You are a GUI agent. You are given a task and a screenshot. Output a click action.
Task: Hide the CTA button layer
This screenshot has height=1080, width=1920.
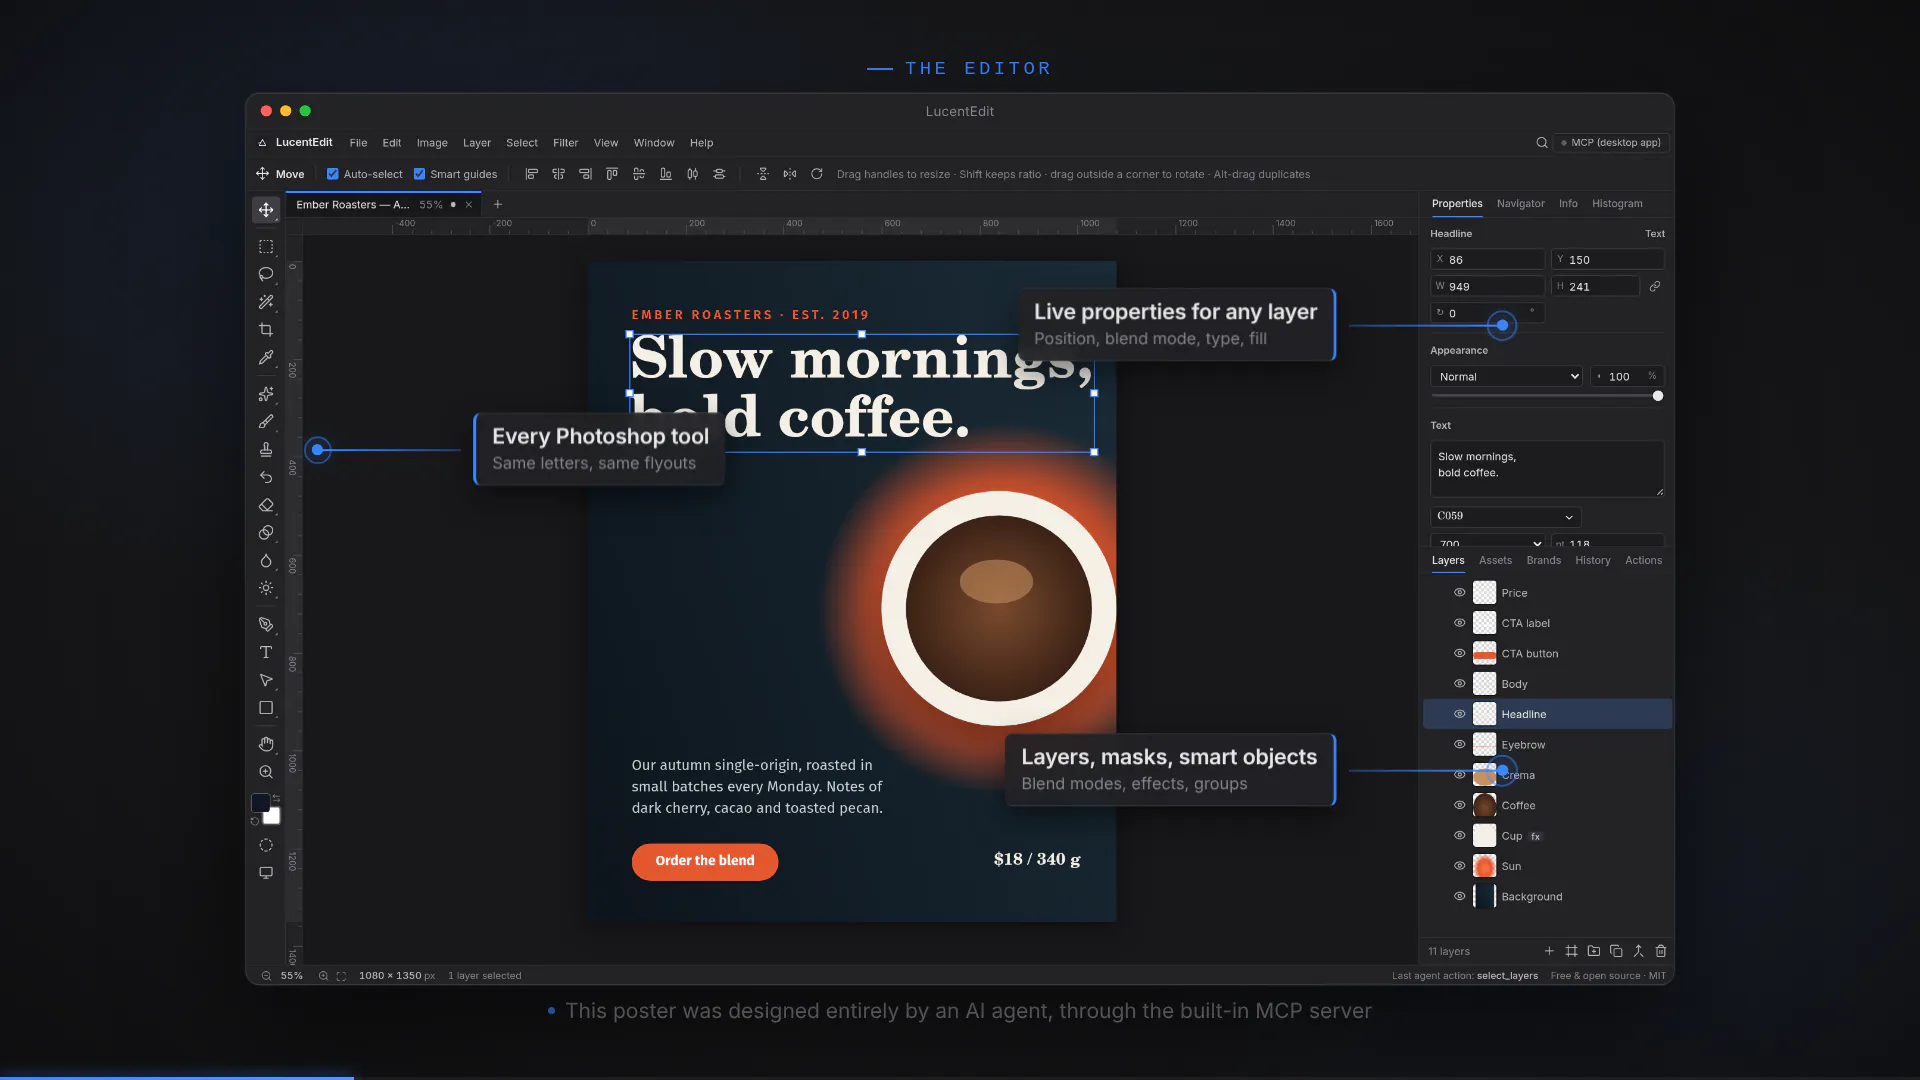pyautogui.click(x=1460, y=654)
